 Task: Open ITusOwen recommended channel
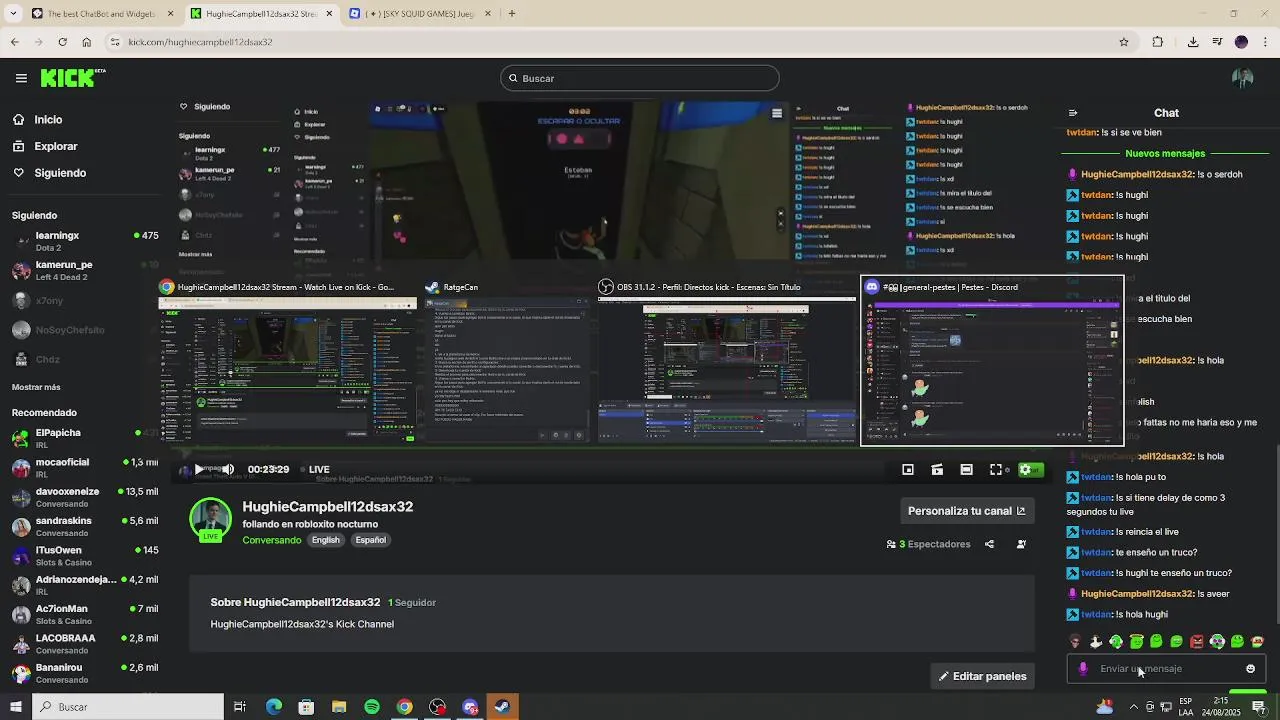tap(85, 556)
